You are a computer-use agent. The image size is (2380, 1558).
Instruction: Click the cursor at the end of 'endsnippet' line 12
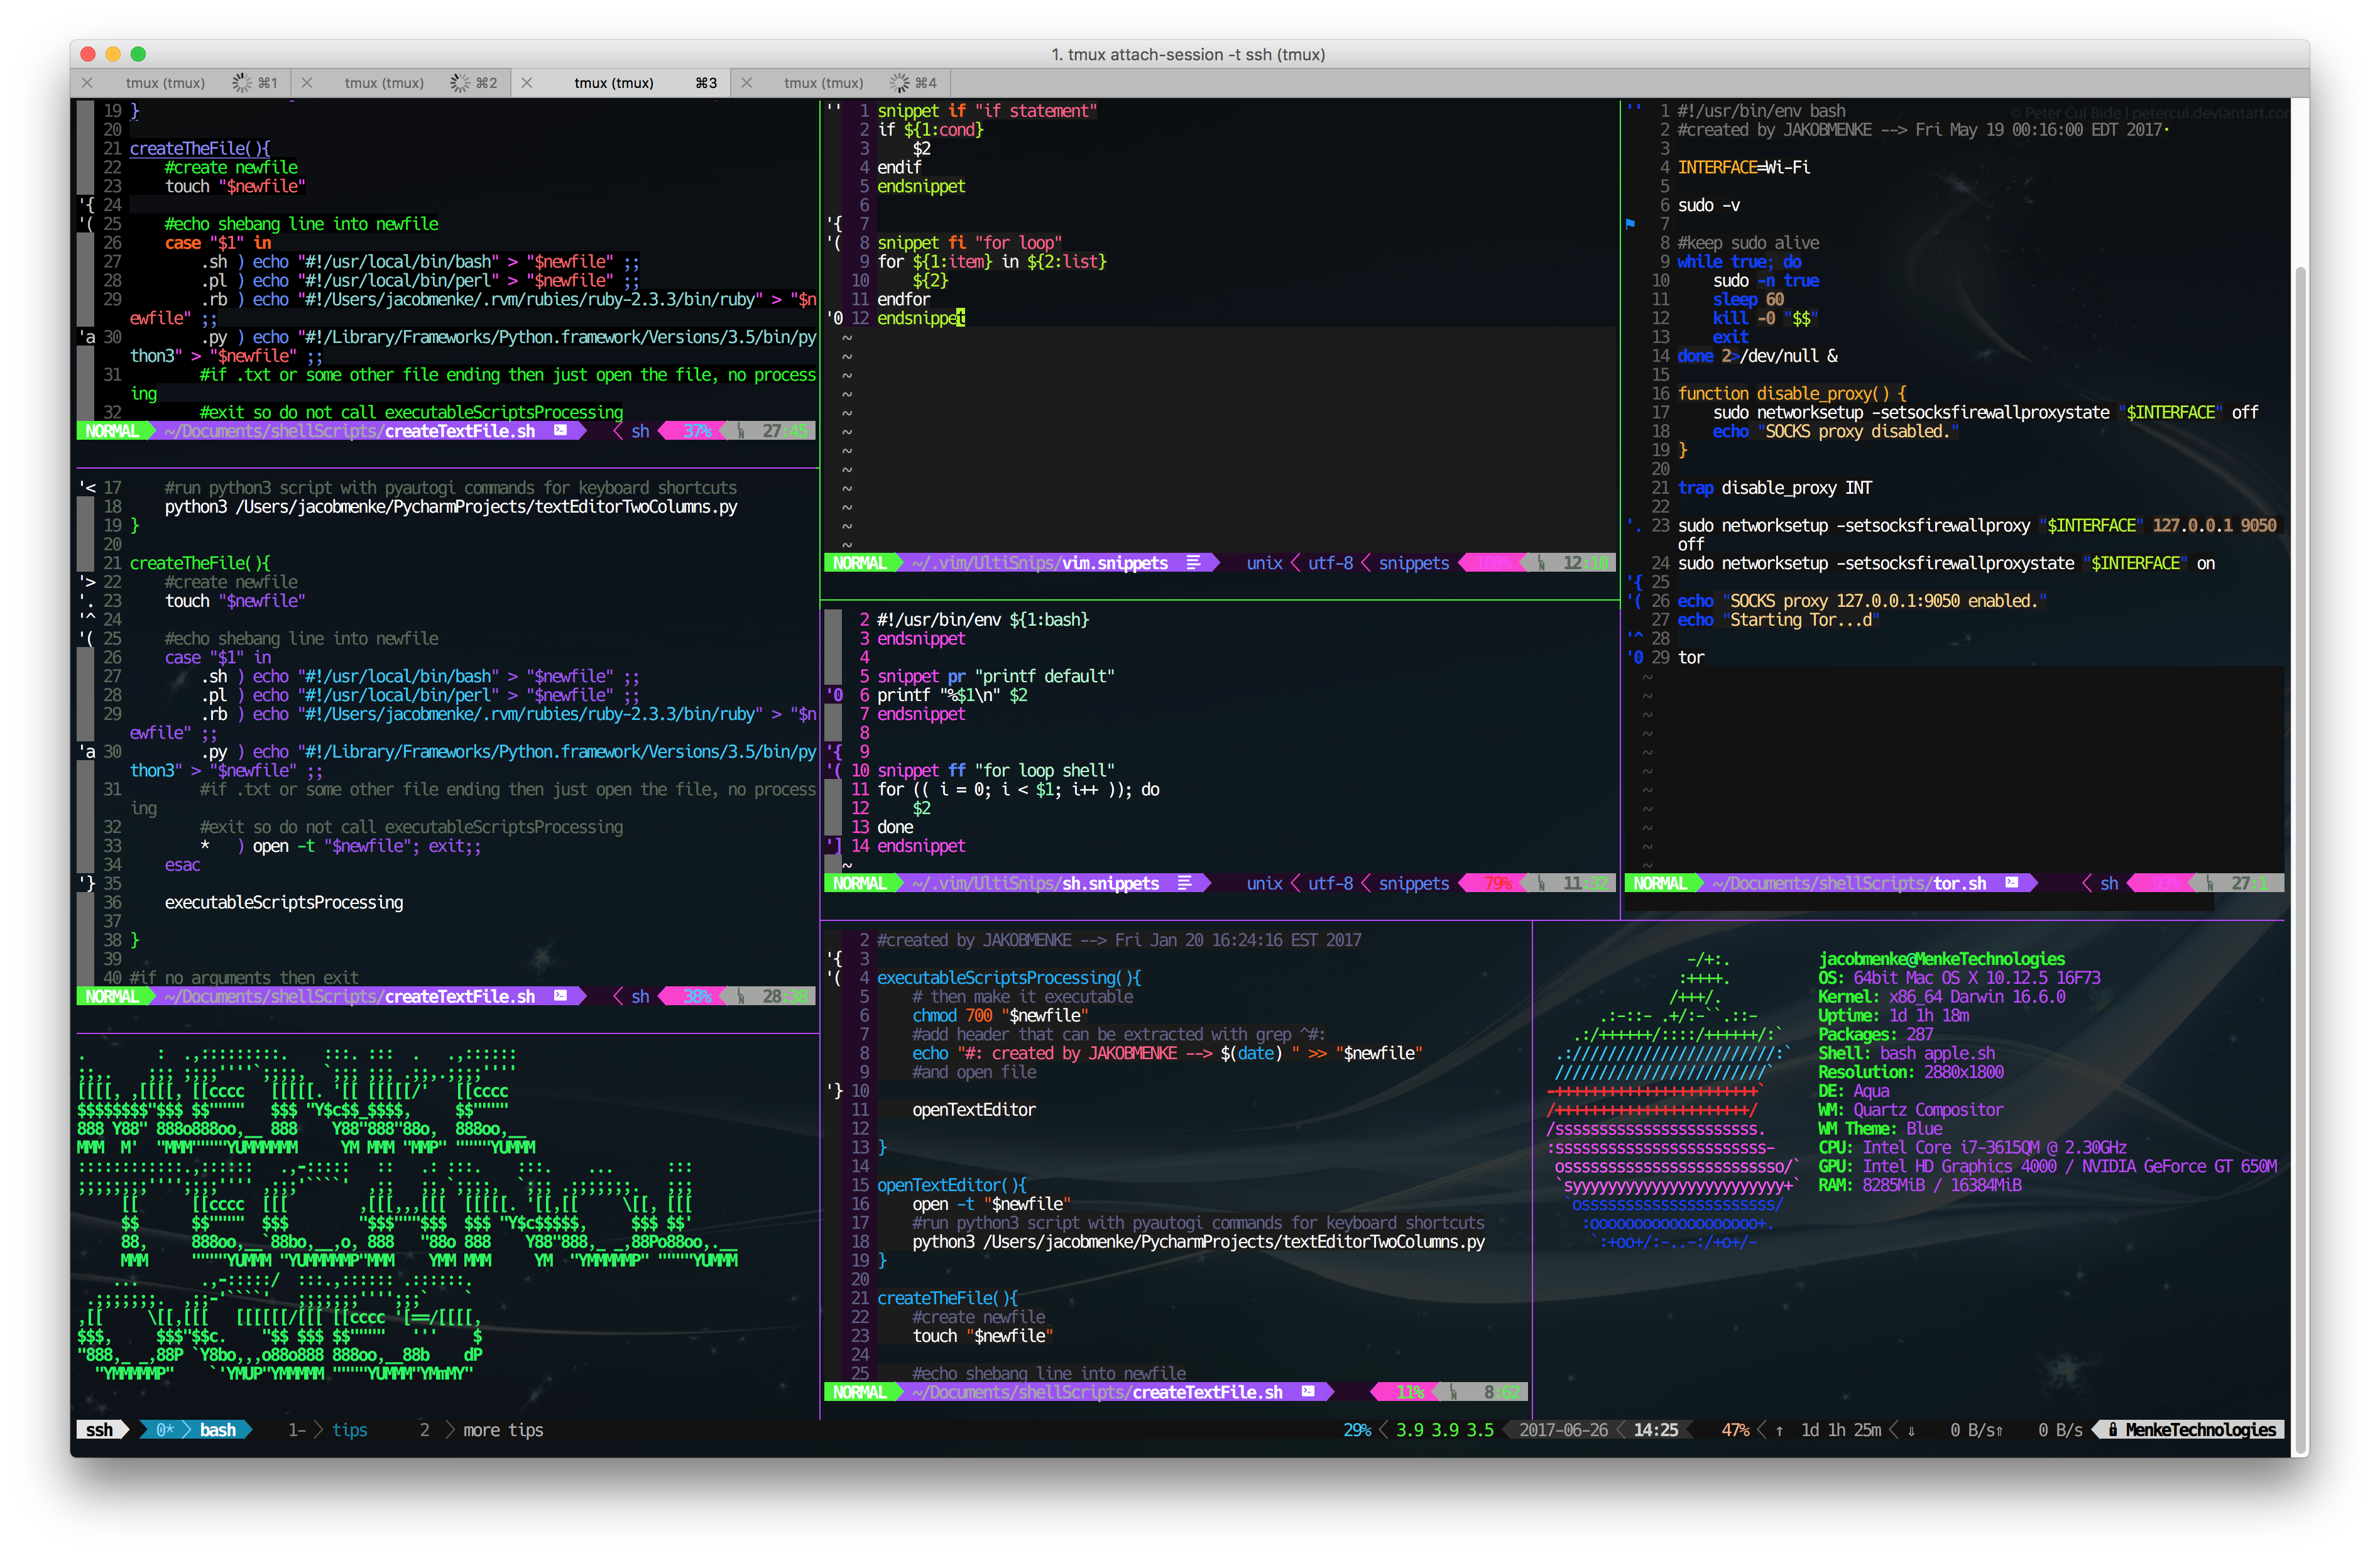(x=961, y=318)
